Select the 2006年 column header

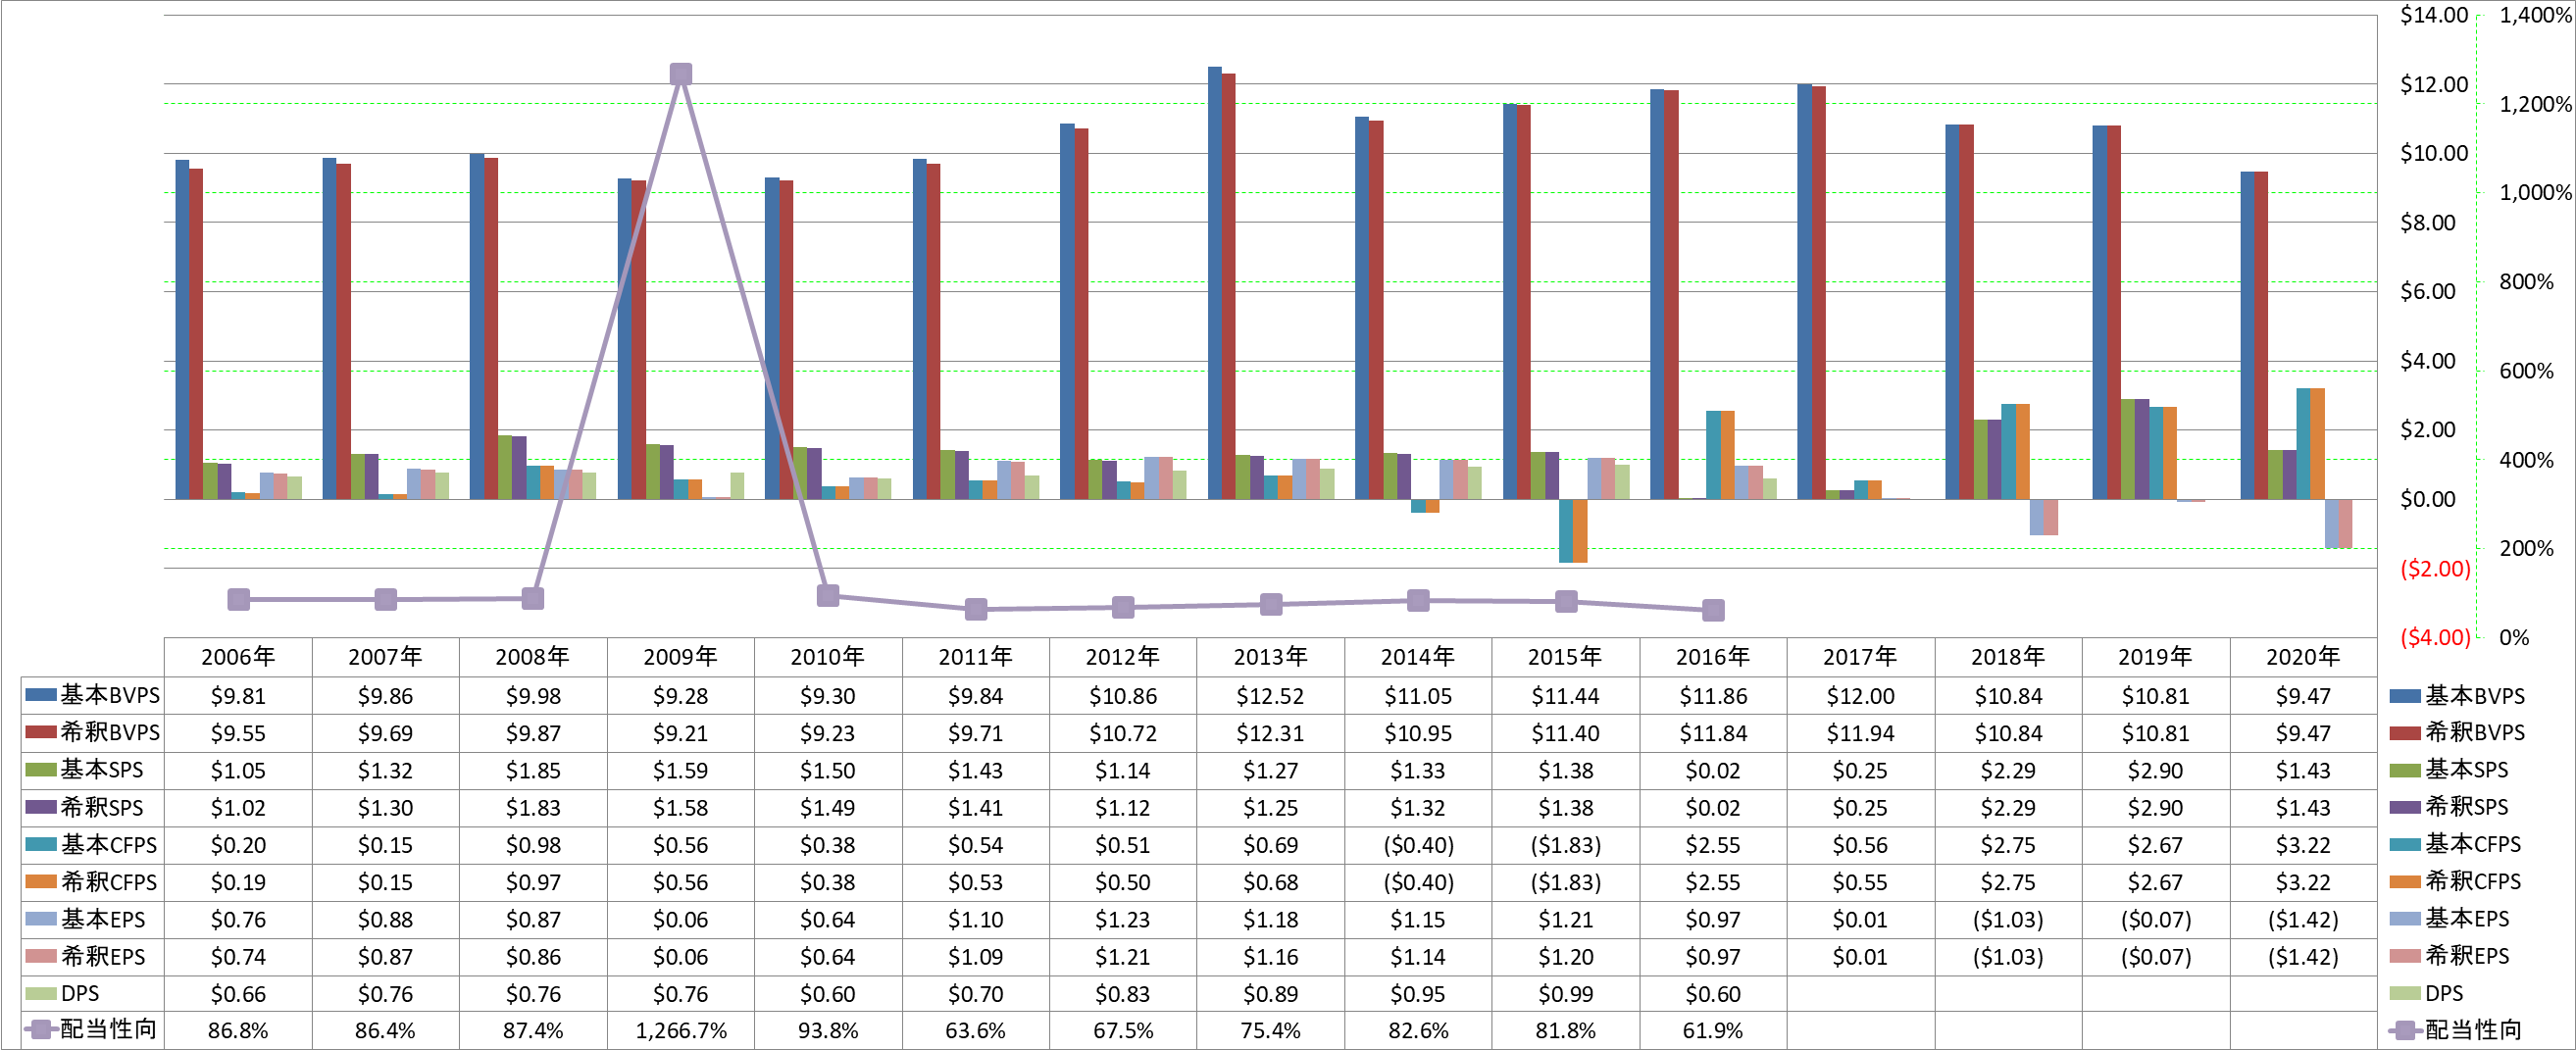click(238, 657)
